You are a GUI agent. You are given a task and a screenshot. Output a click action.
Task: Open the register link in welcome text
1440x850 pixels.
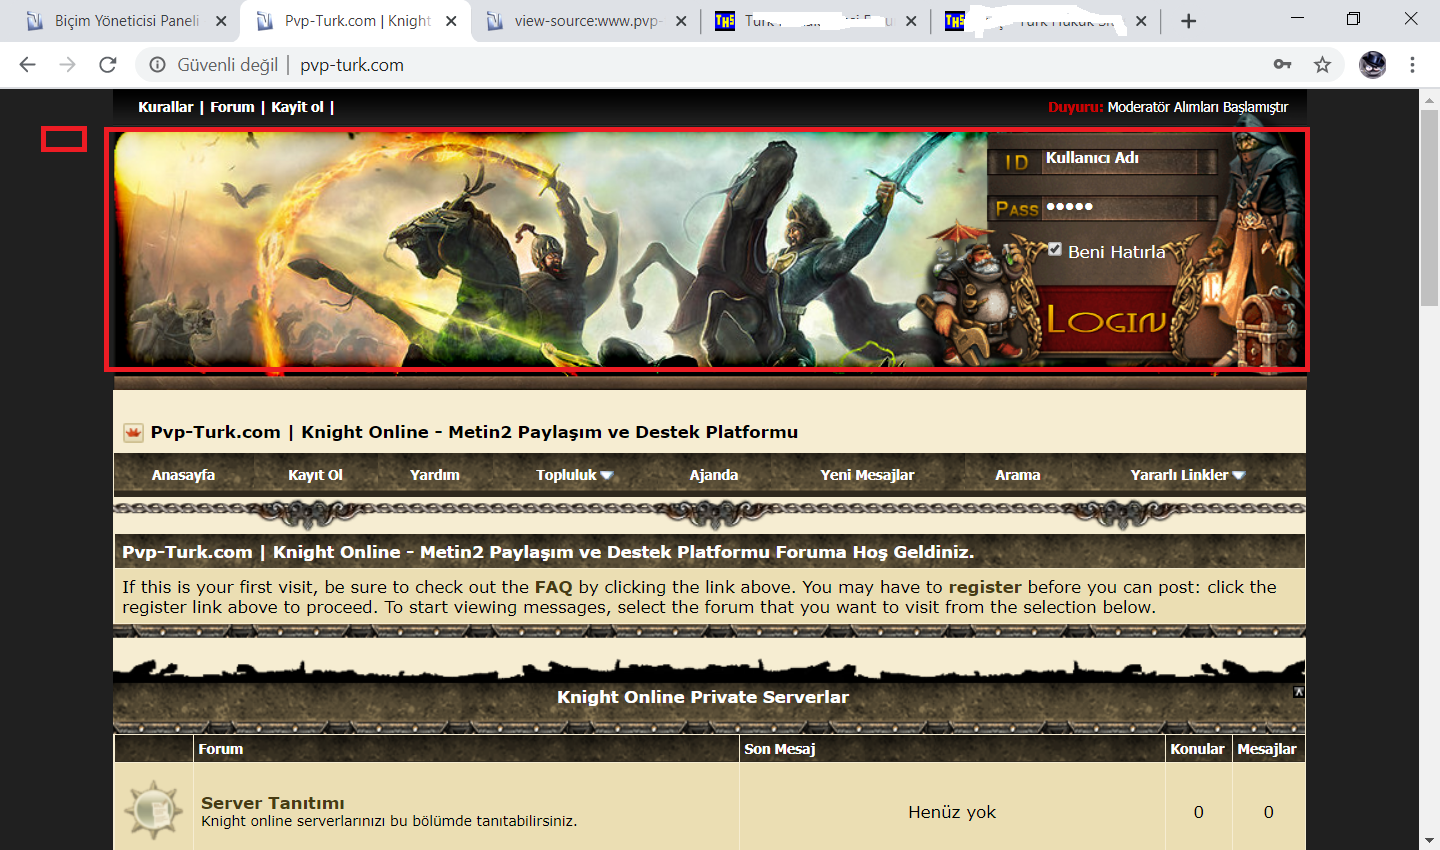(x=985, y=587)
